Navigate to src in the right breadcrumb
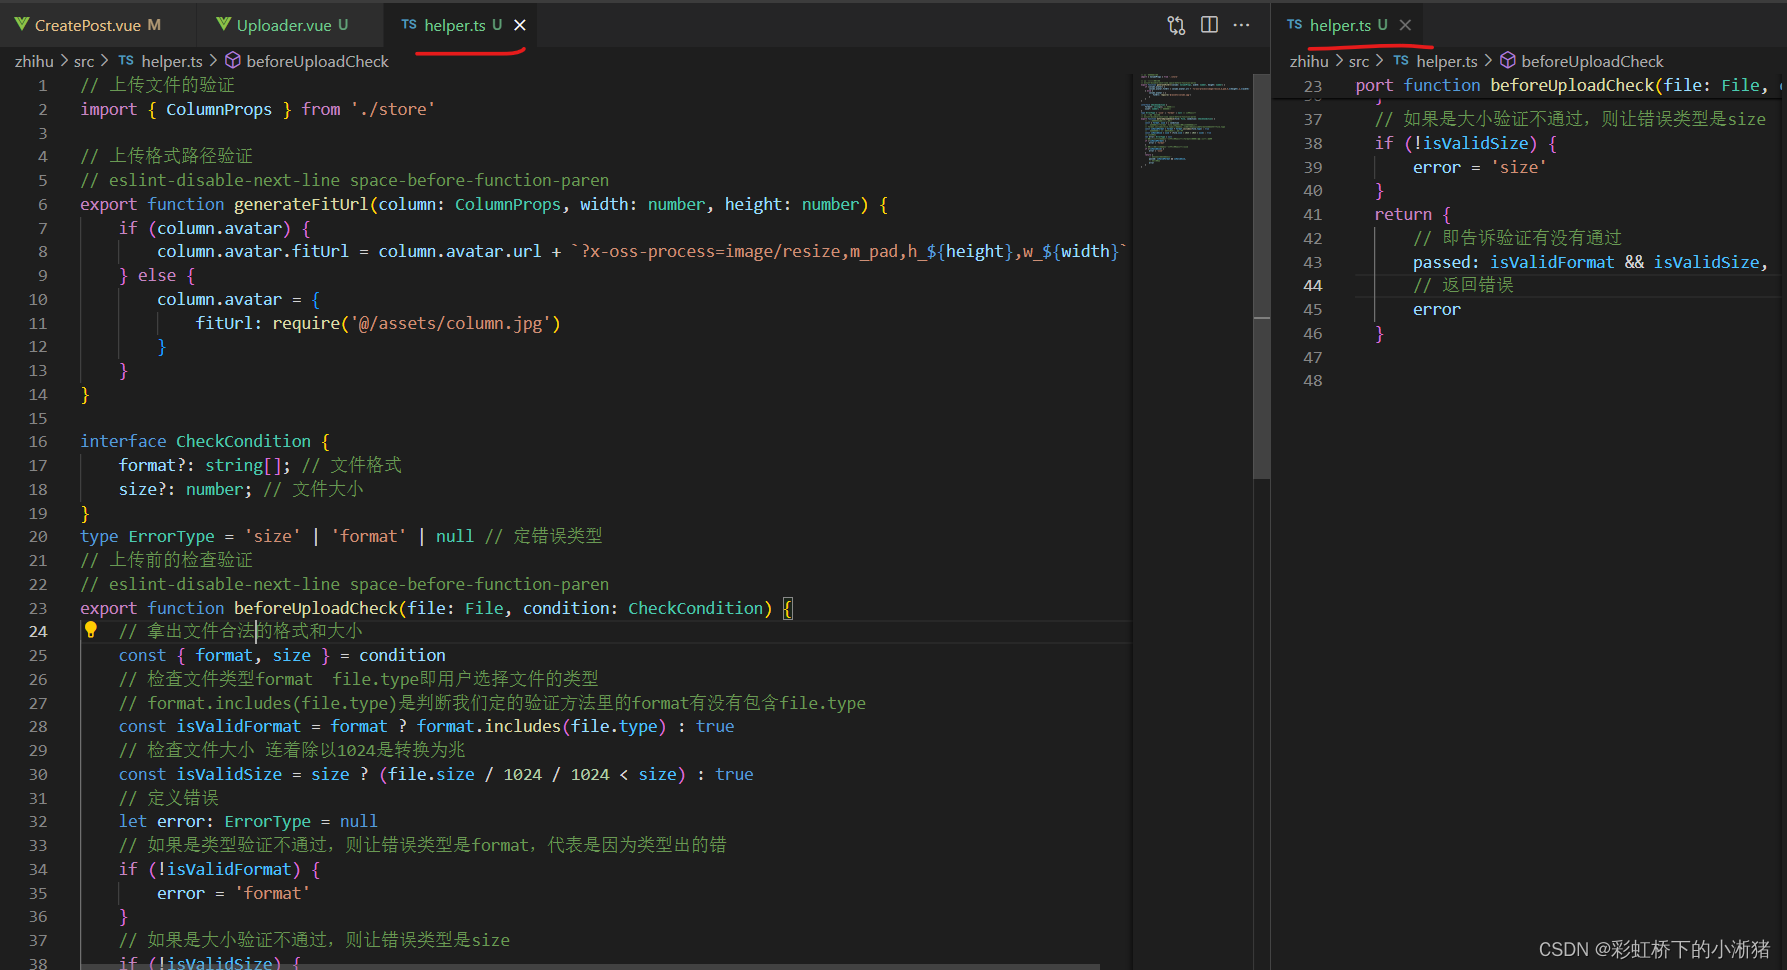This screenshot has height=970, width=1787. tap(1359, 60)
